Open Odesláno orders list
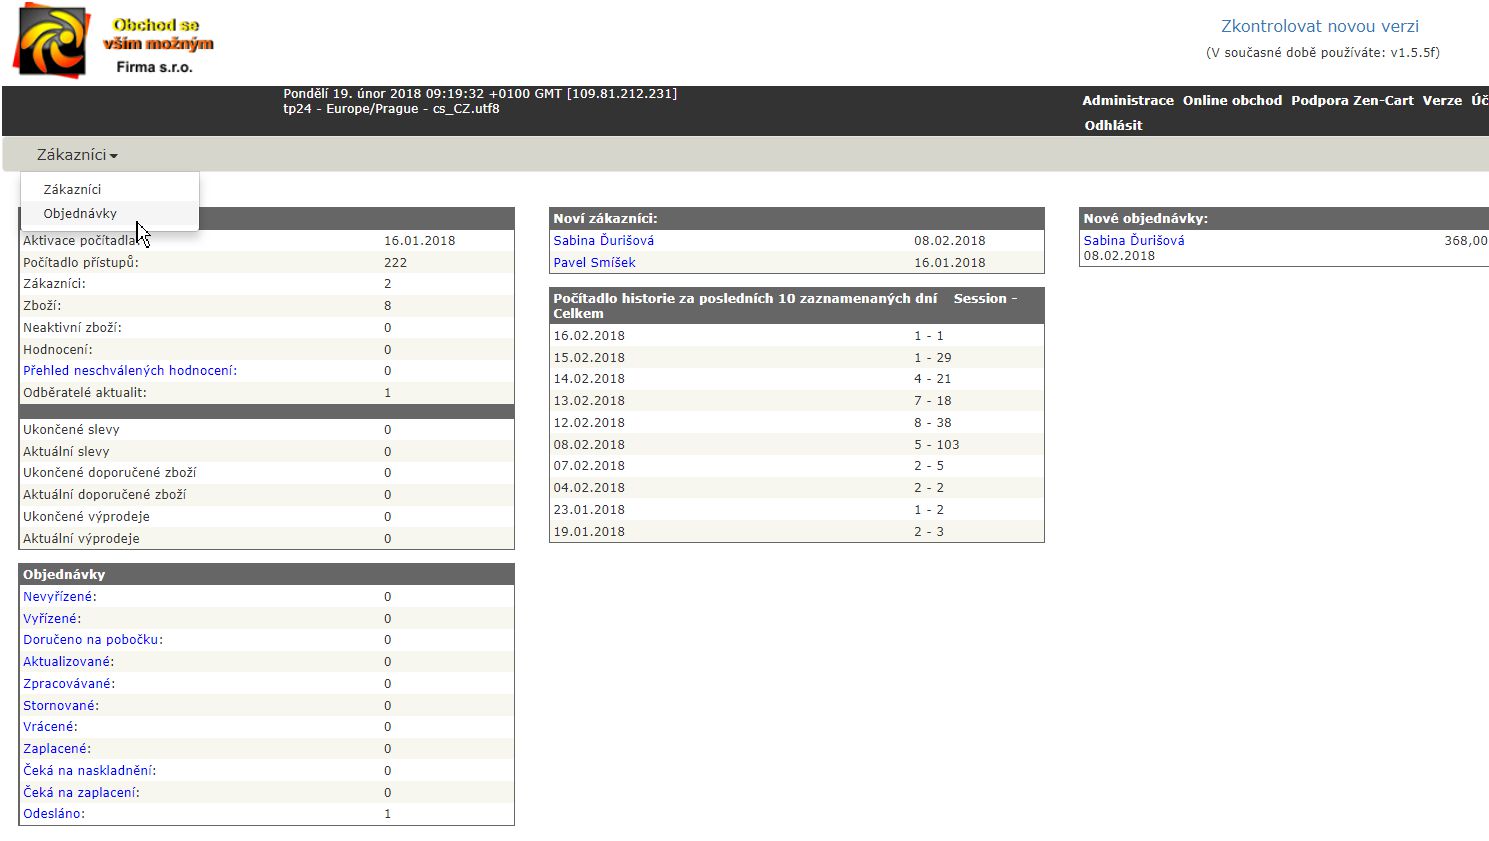The image size is (1489, 841). pos(53,813)
